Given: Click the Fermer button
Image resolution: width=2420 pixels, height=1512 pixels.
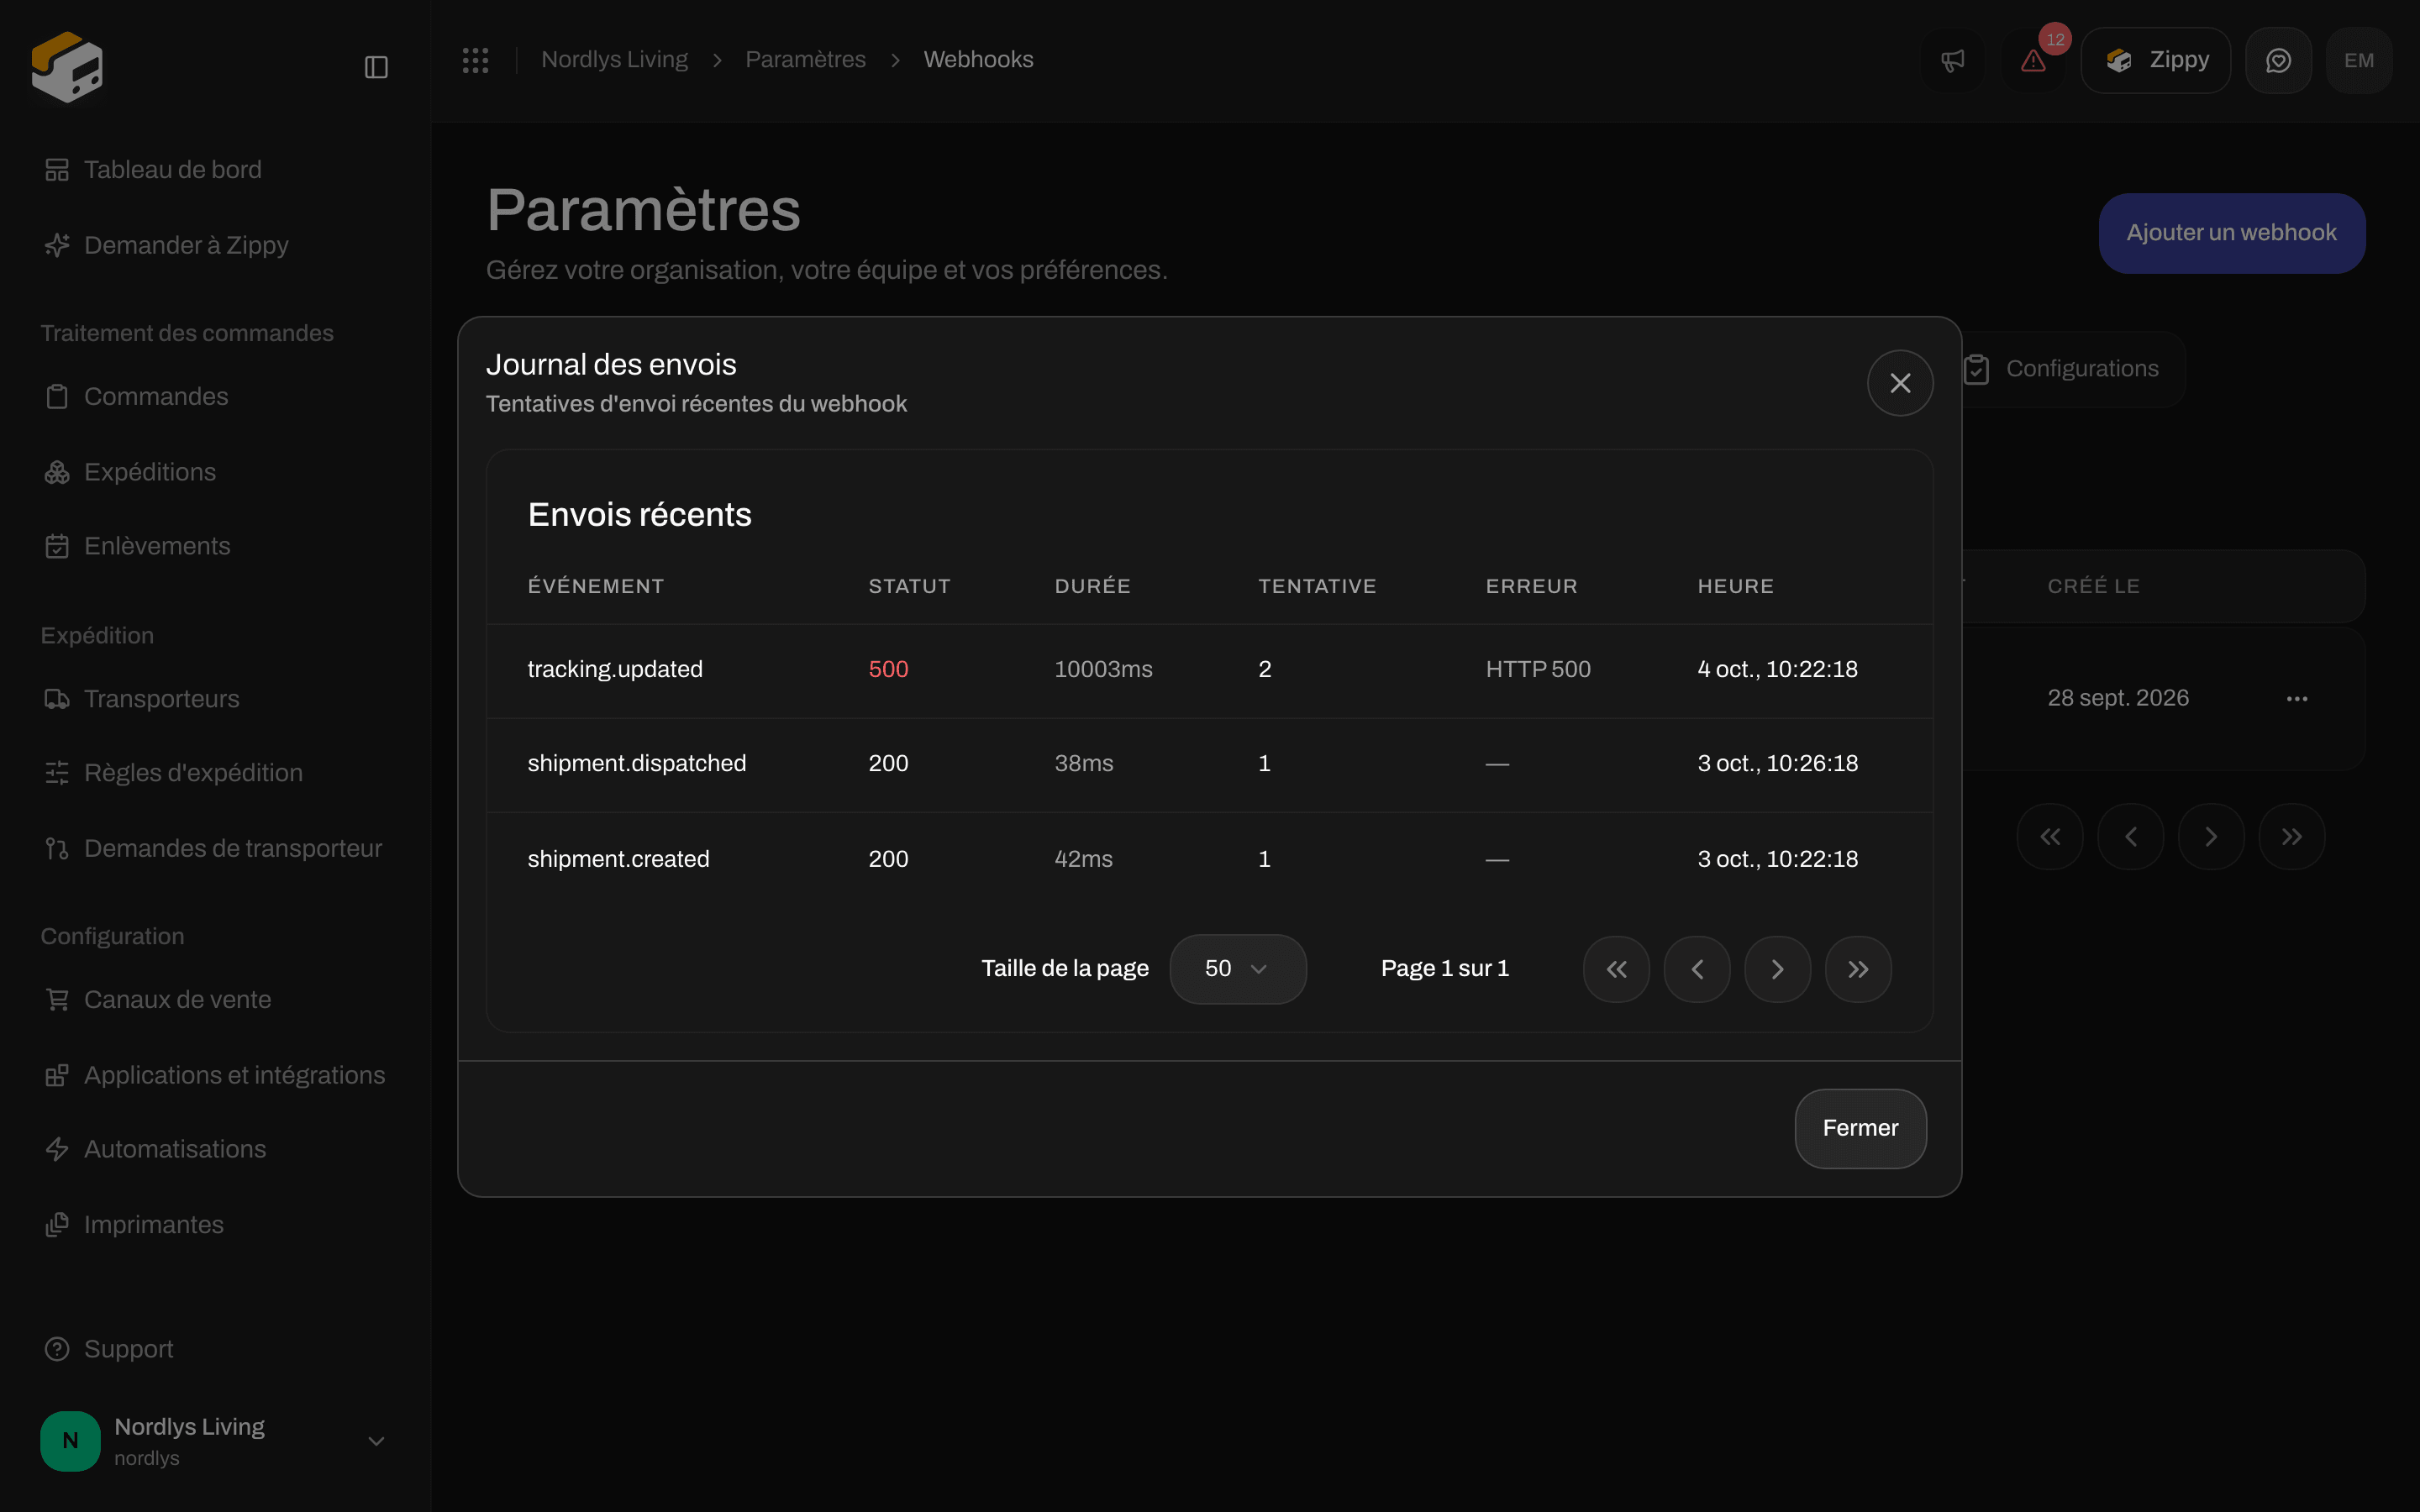Looking at the screenshot, I should tap(1860, 1128).
